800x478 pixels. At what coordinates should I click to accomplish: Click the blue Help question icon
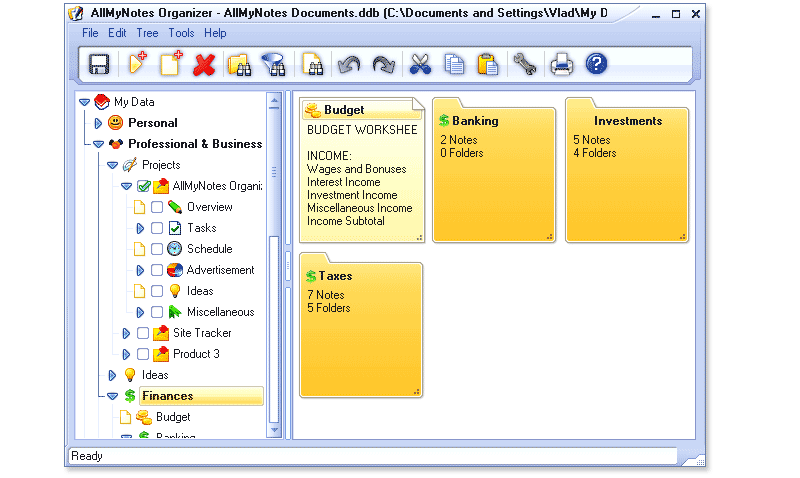(x=596, y=64)
